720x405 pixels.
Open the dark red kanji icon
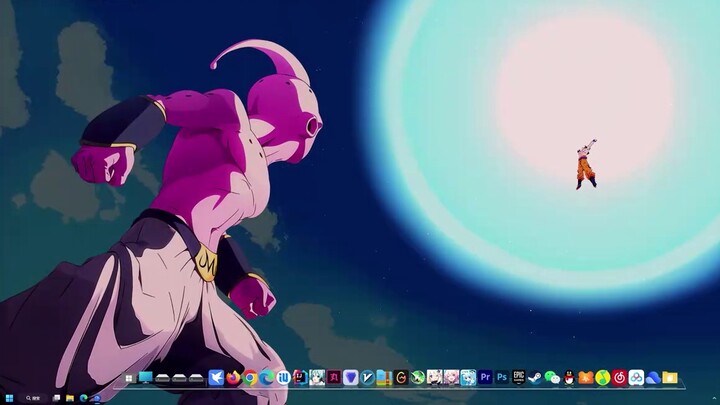tap(334, 377)
